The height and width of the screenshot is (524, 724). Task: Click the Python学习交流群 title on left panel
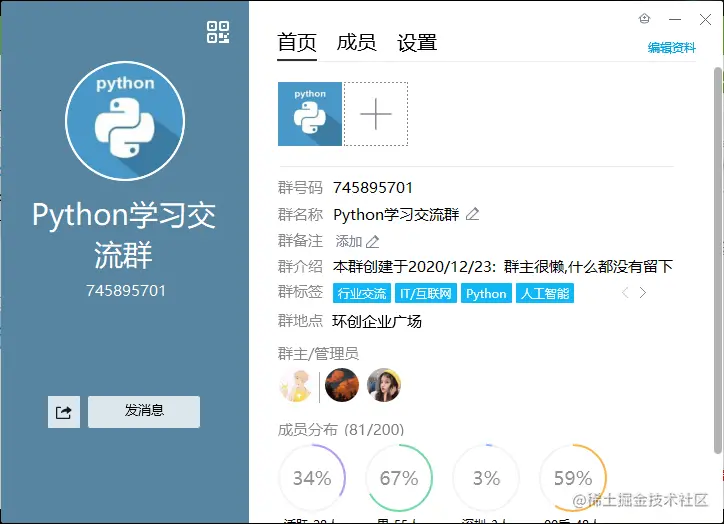[124, 235]
